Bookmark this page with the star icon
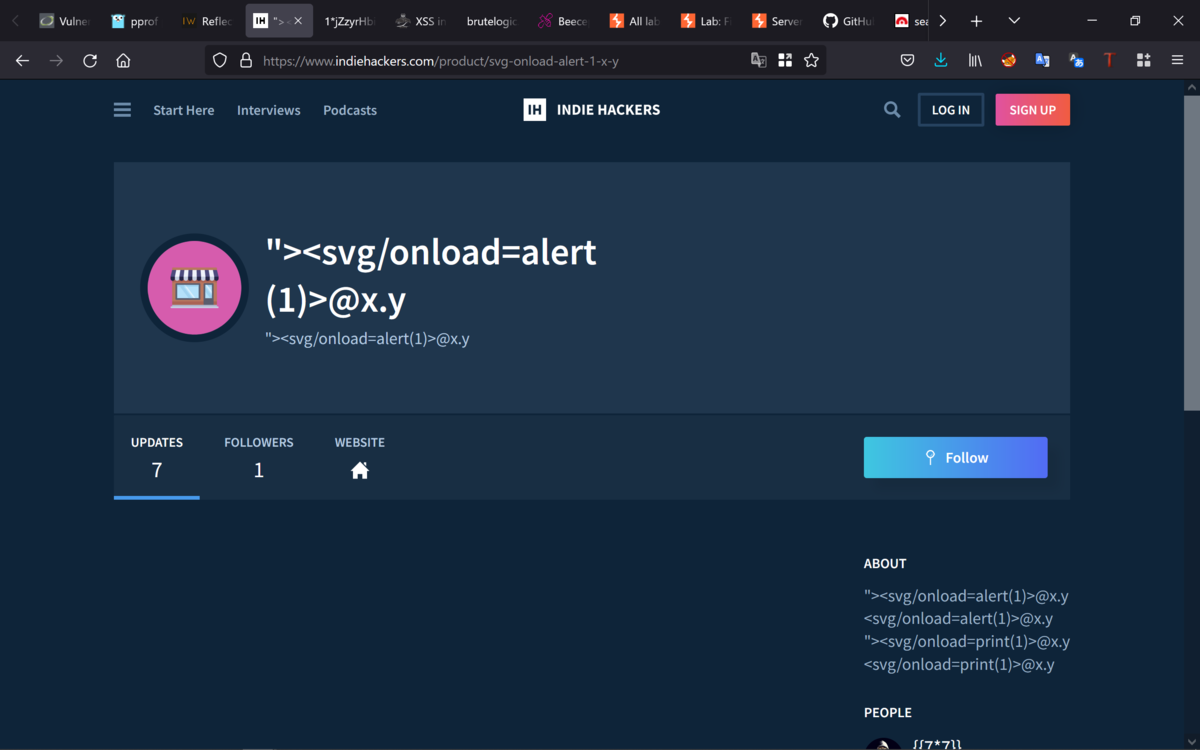Viewport: 1200px width, 750px height. tap(811, 60)
